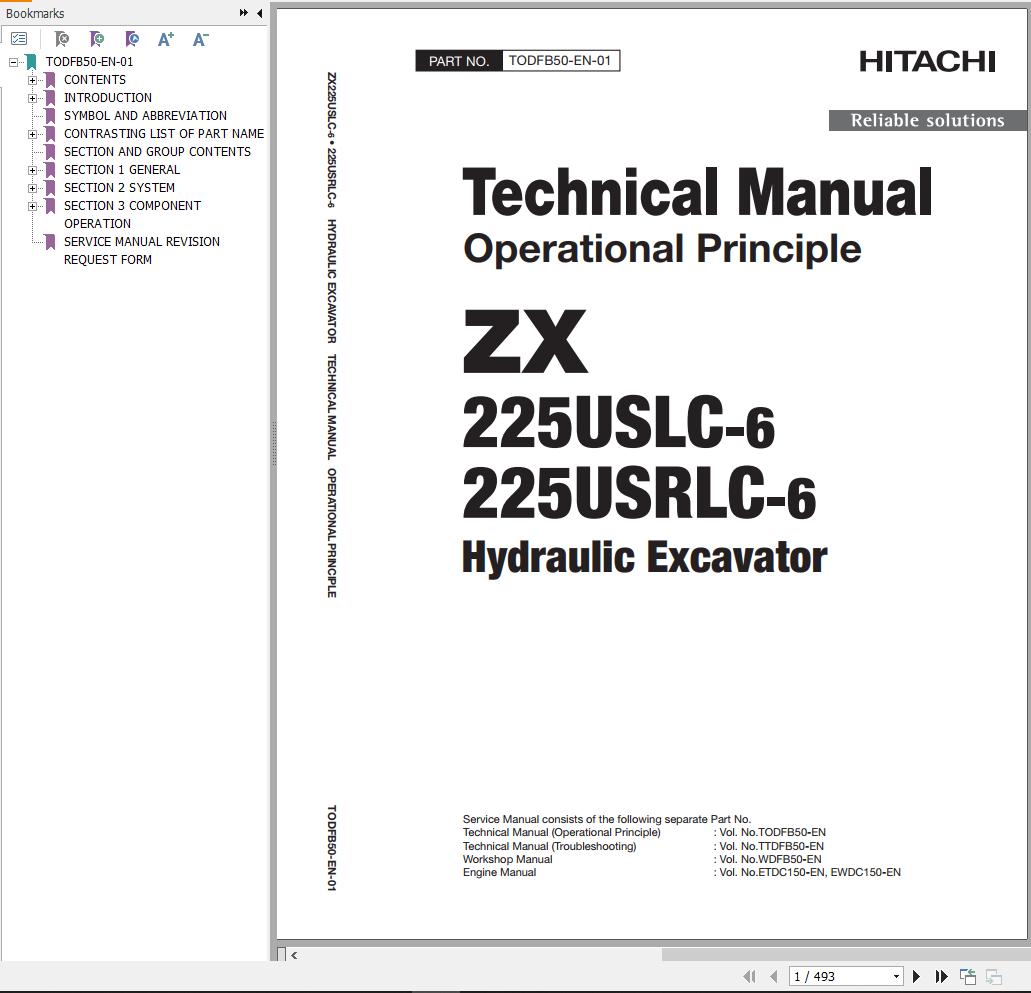Click the set bookmark destination icon
Viewport: 1031px width, 993px height.
(132, 39)
